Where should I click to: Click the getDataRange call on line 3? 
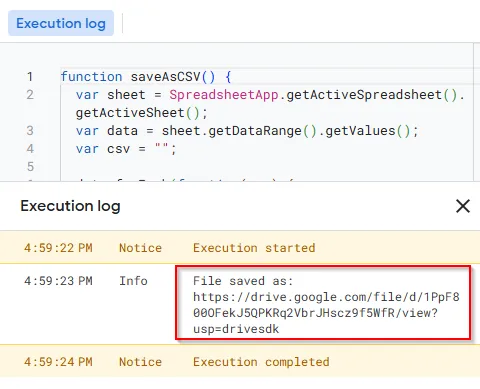[x=262, y=131]
